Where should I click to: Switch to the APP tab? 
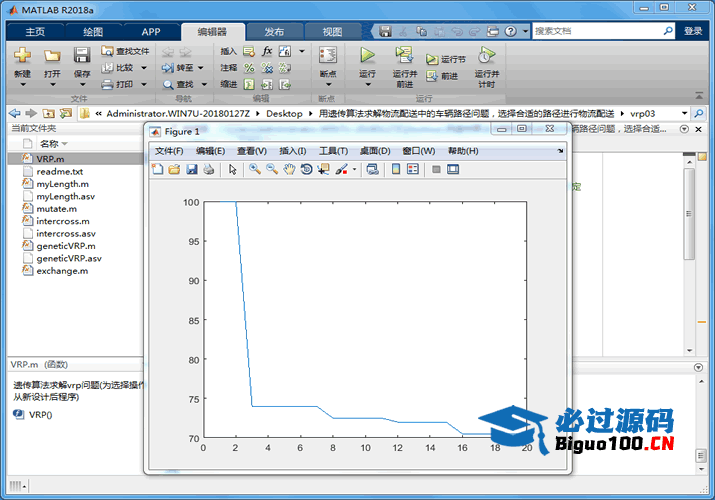point(151,32)
